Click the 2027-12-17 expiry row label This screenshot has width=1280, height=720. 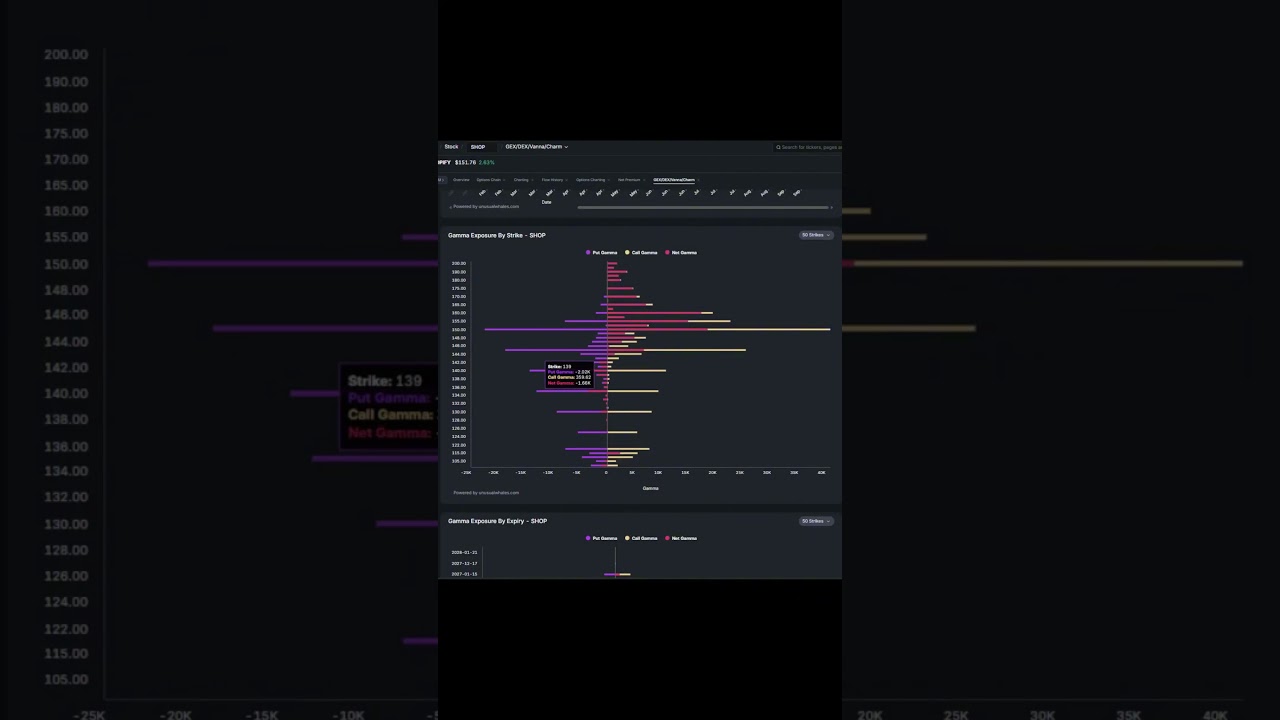tap(464, 563)
